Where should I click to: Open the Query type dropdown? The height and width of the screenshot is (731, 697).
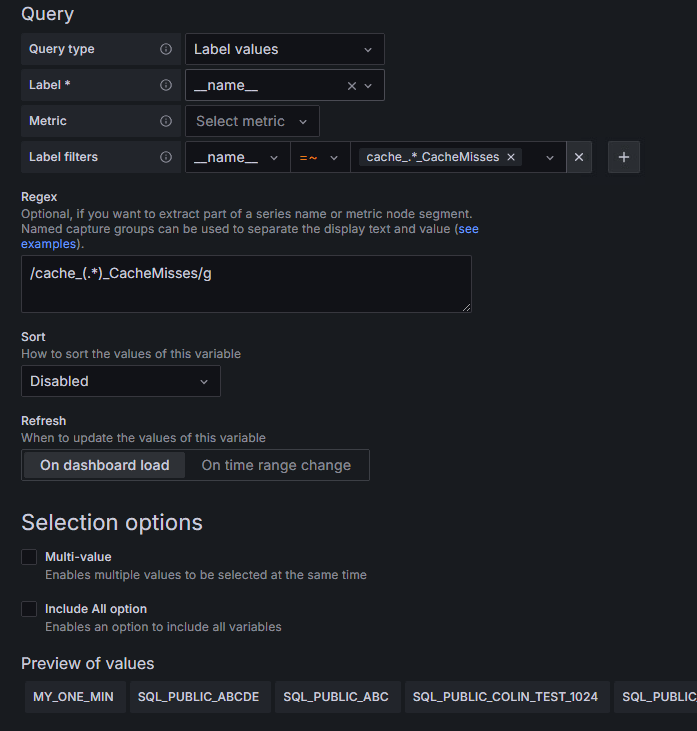pyautogui.click(x=284, y=49)
